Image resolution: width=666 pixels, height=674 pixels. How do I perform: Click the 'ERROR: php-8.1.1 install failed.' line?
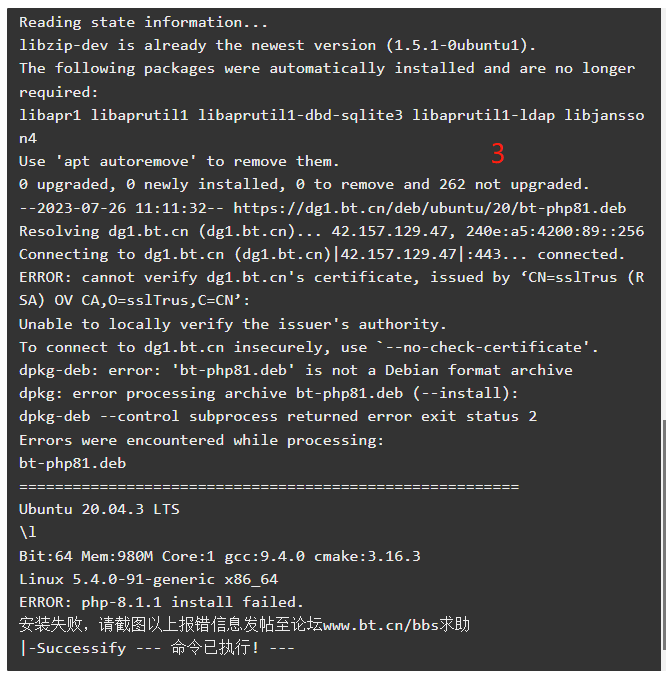(161, 602)
